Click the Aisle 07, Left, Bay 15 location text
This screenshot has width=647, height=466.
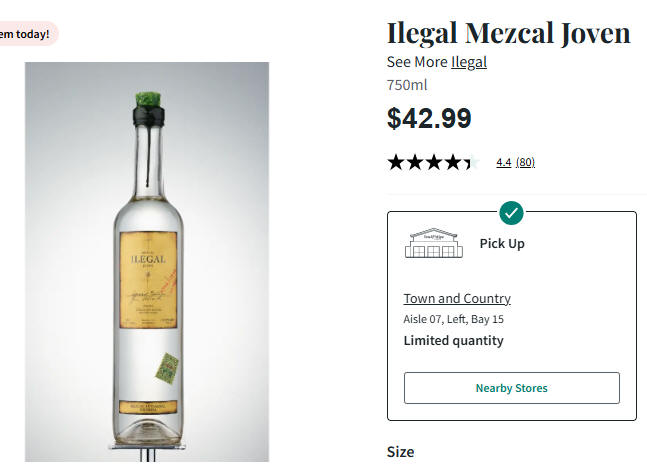453,319
